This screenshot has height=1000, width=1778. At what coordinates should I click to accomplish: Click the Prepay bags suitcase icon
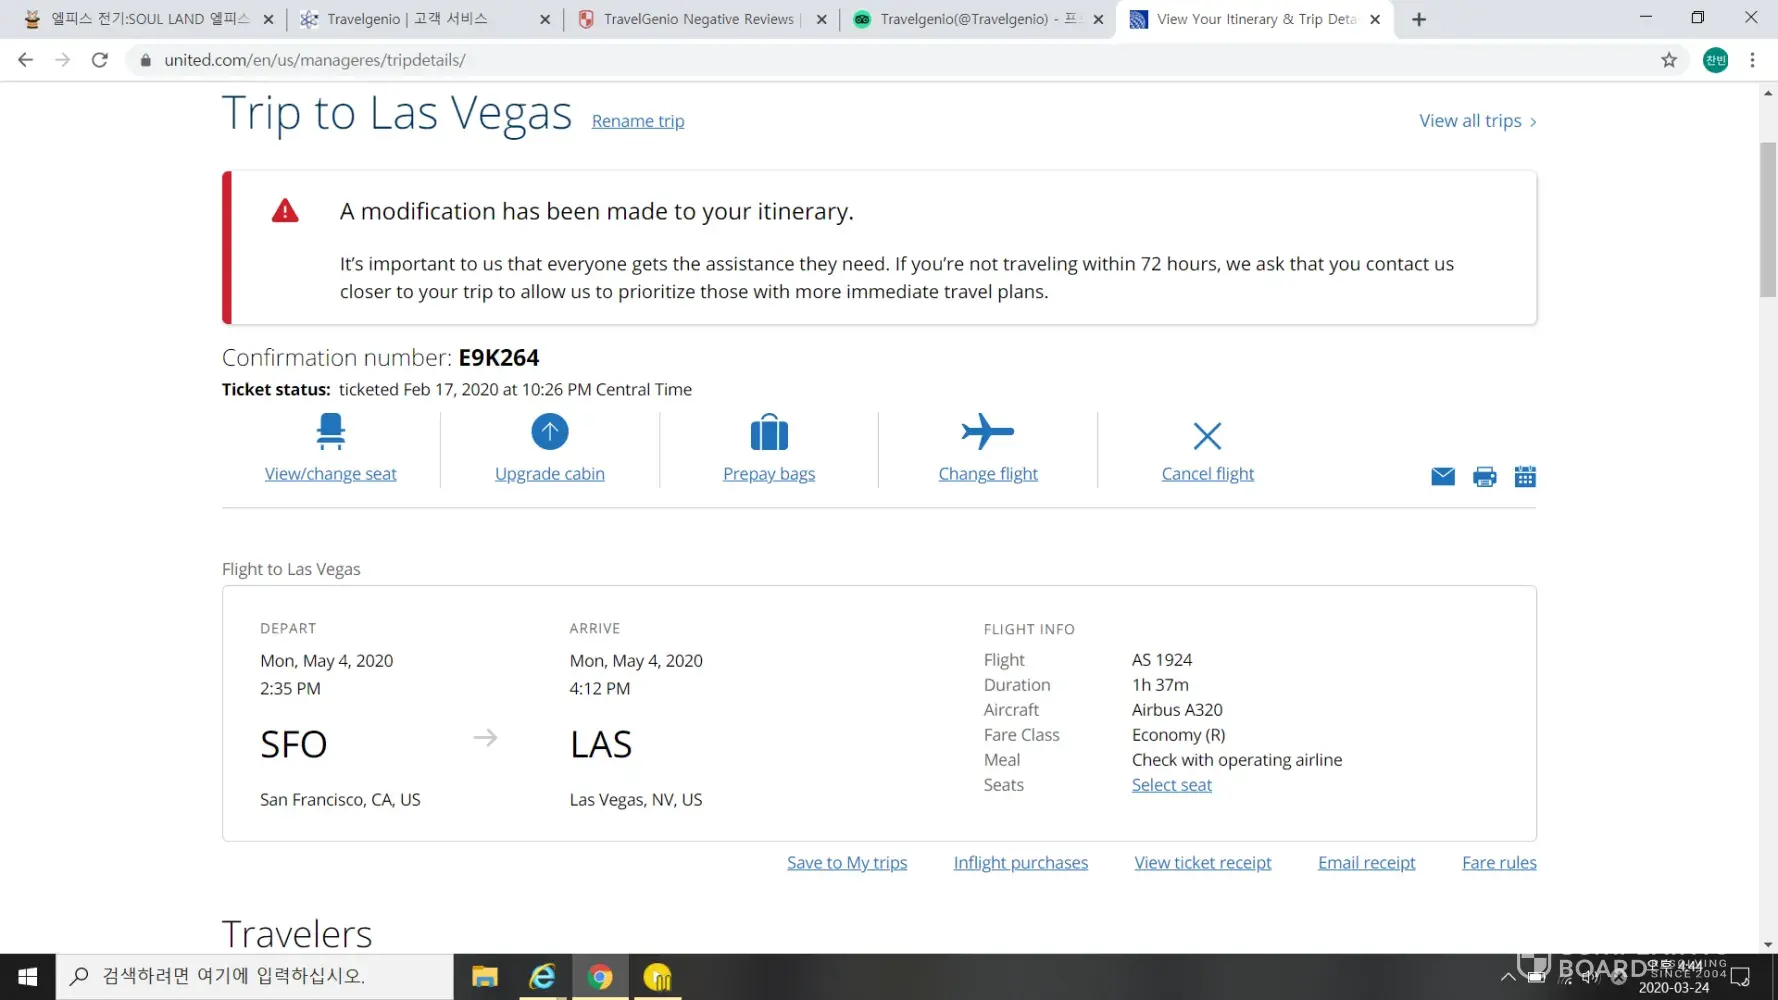[769, 432]
